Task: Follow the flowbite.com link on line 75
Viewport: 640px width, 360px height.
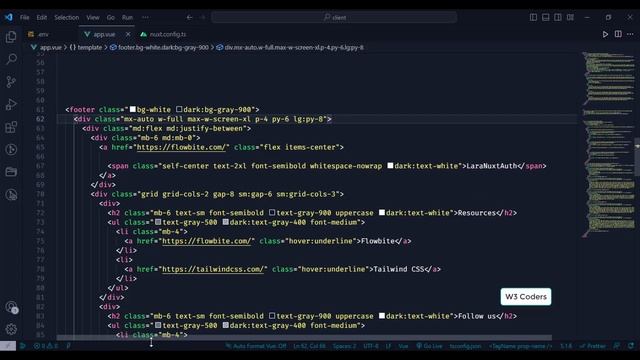Action: coord(207,241)
